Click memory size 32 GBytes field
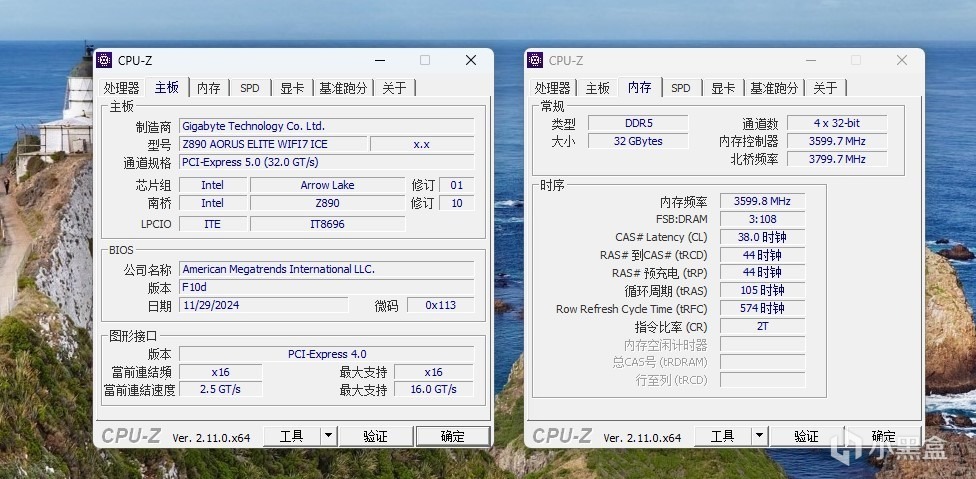Screen dimensions: 976x479 coord(638,141)
